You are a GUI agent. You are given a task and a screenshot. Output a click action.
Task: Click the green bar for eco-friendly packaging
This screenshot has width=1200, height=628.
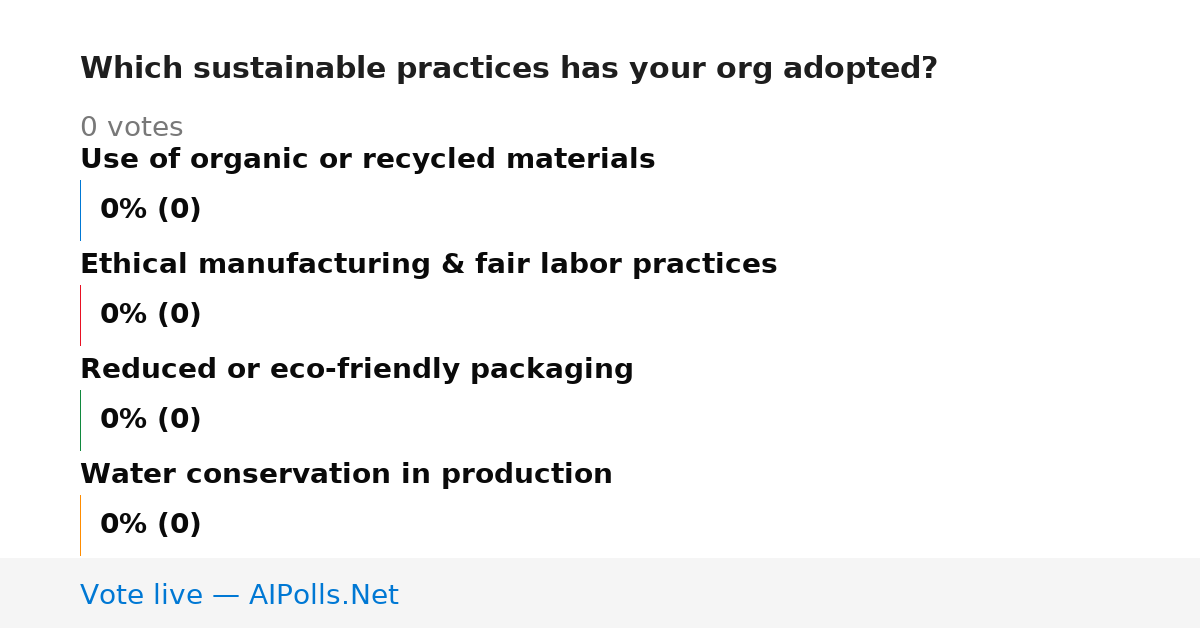click(x=80, y=420)
